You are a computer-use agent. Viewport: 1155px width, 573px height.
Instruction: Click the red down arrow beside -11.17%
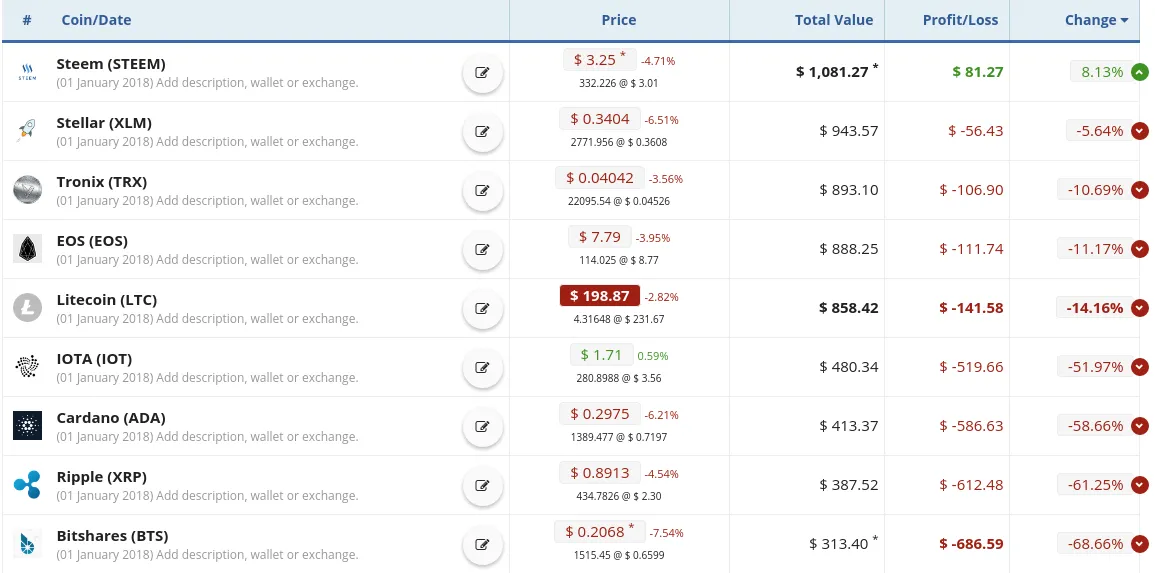1140,249
